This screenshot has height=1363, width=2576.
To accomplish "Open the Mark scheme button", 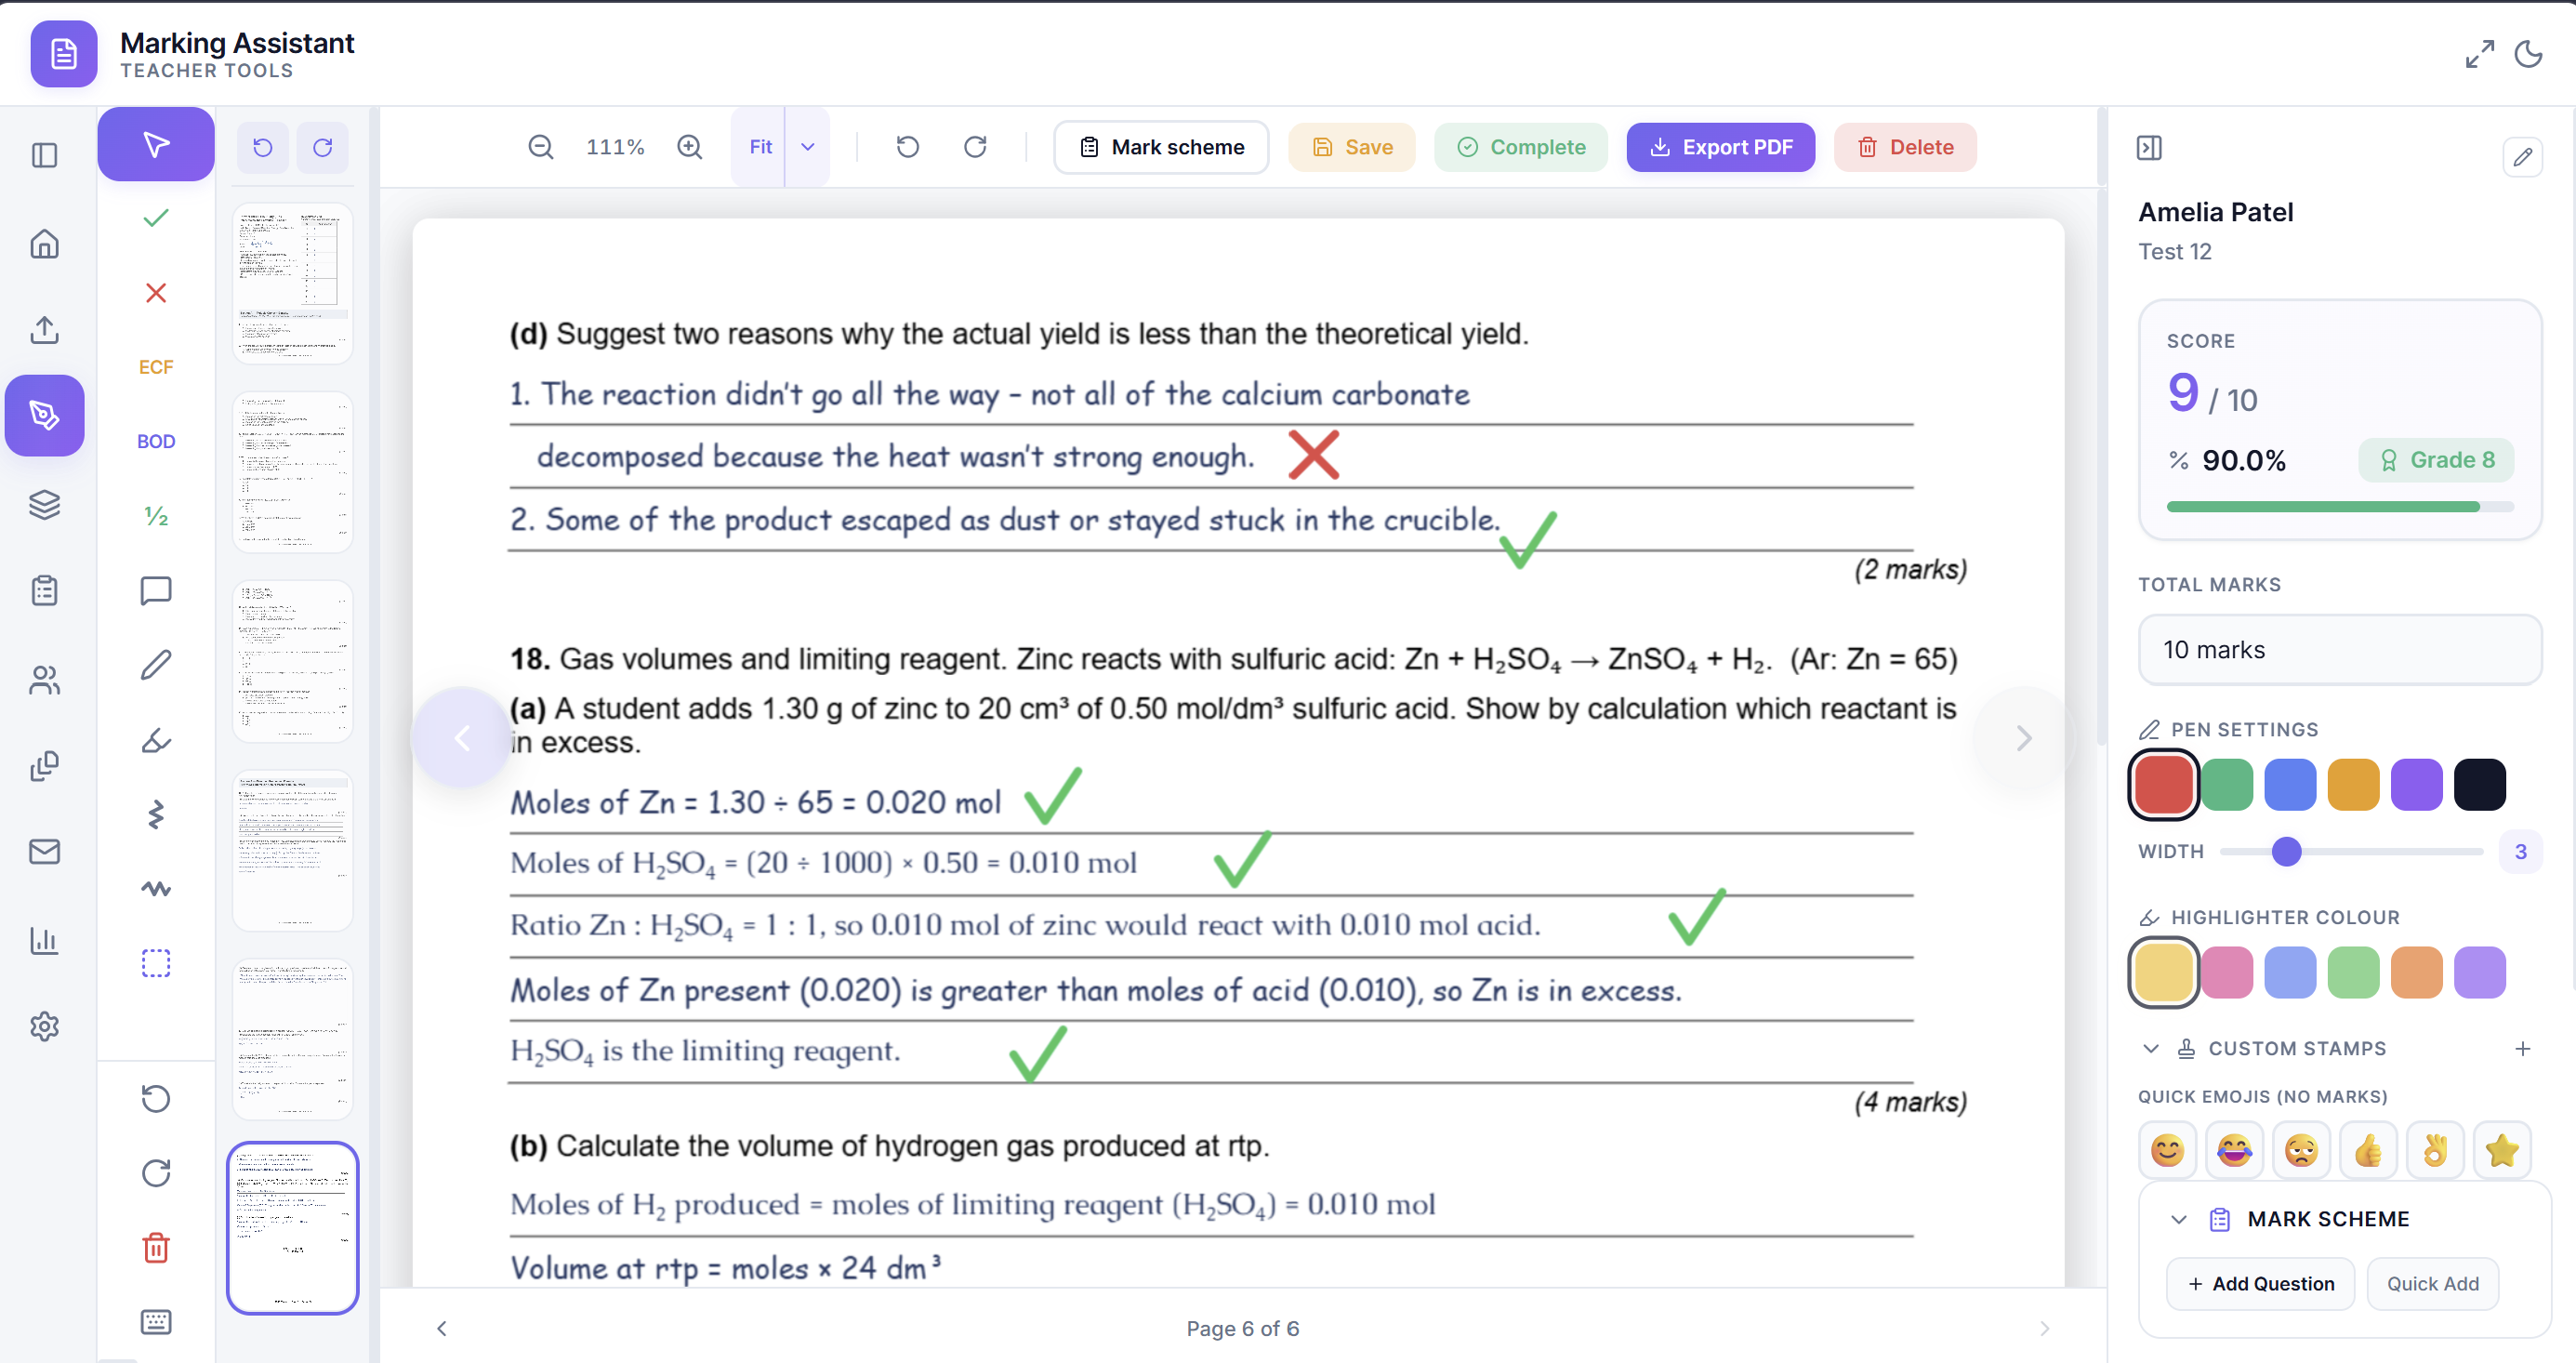I will coord(1161,147).
